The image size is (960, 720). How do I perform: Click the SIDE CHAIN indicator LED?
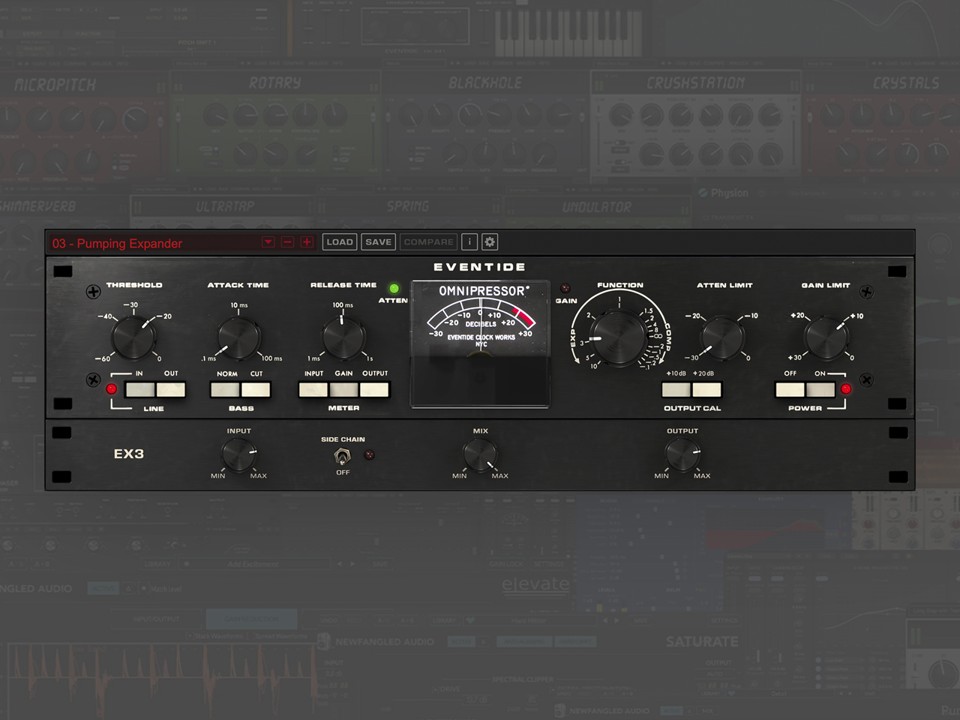click(369, 455)
